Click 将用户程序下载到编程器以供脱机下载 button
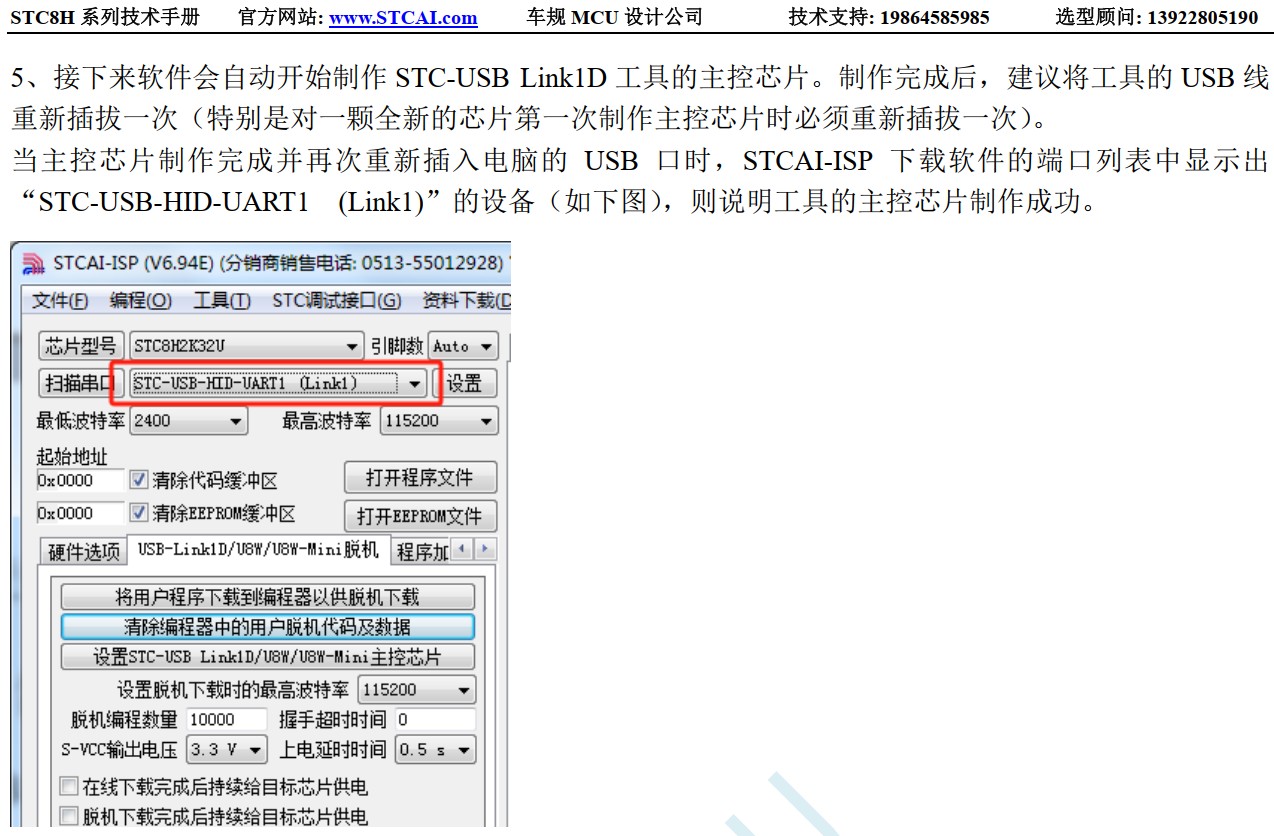 point(268,597)
